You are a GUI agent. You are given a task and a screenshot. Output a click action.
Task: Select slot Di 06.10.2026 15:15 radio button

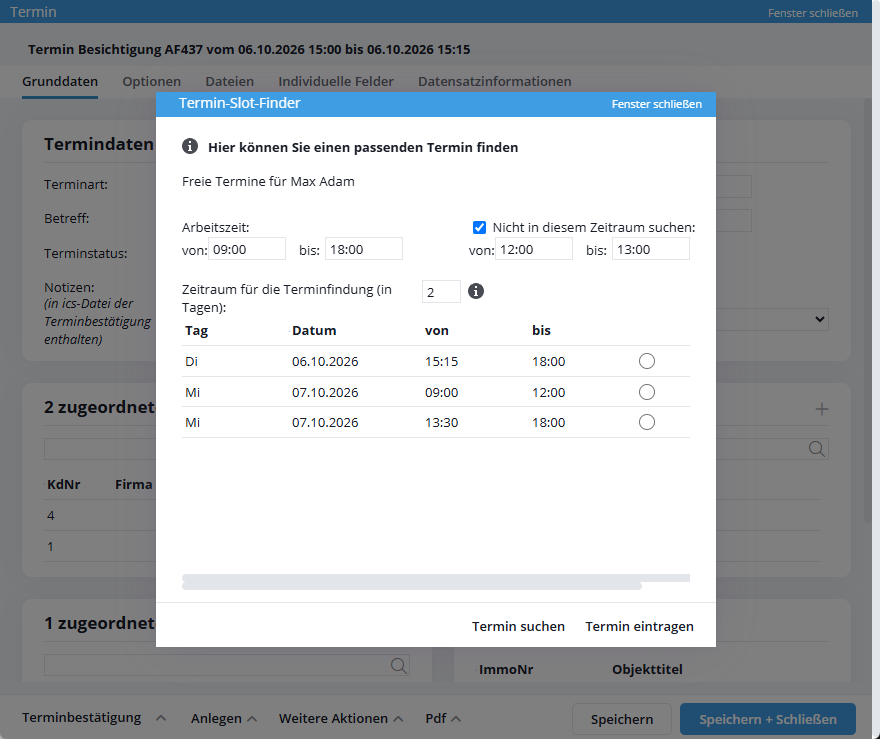click(x=647, y=361)
